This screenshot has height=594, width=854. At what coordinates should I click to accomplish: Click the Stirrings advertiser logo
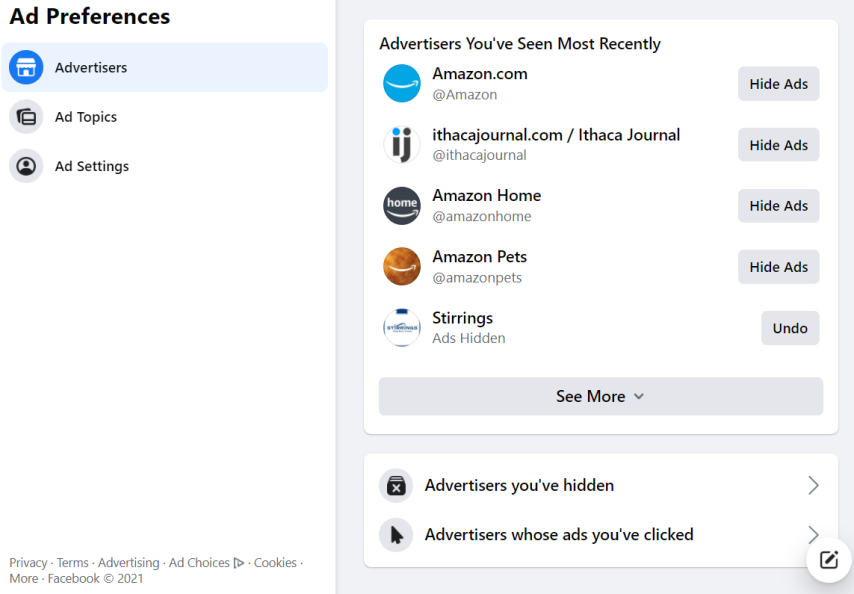(402, 328)
